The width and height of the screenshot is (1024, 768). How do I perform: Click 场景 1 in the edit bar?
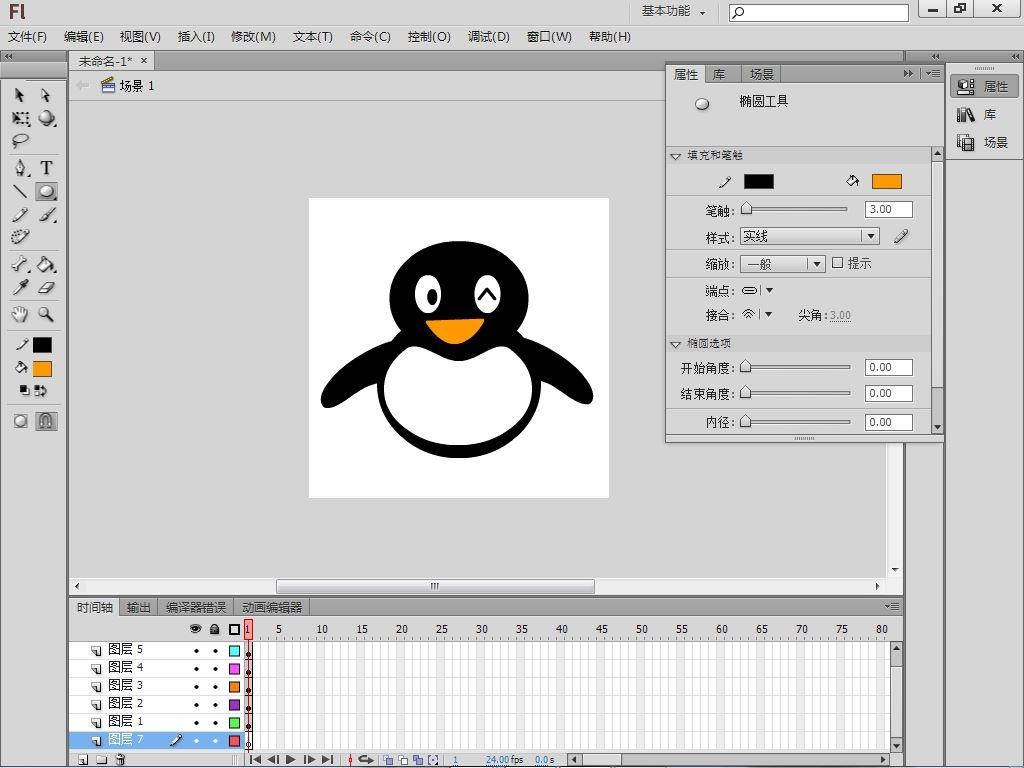pyautogui.click(x=129, y=86)
